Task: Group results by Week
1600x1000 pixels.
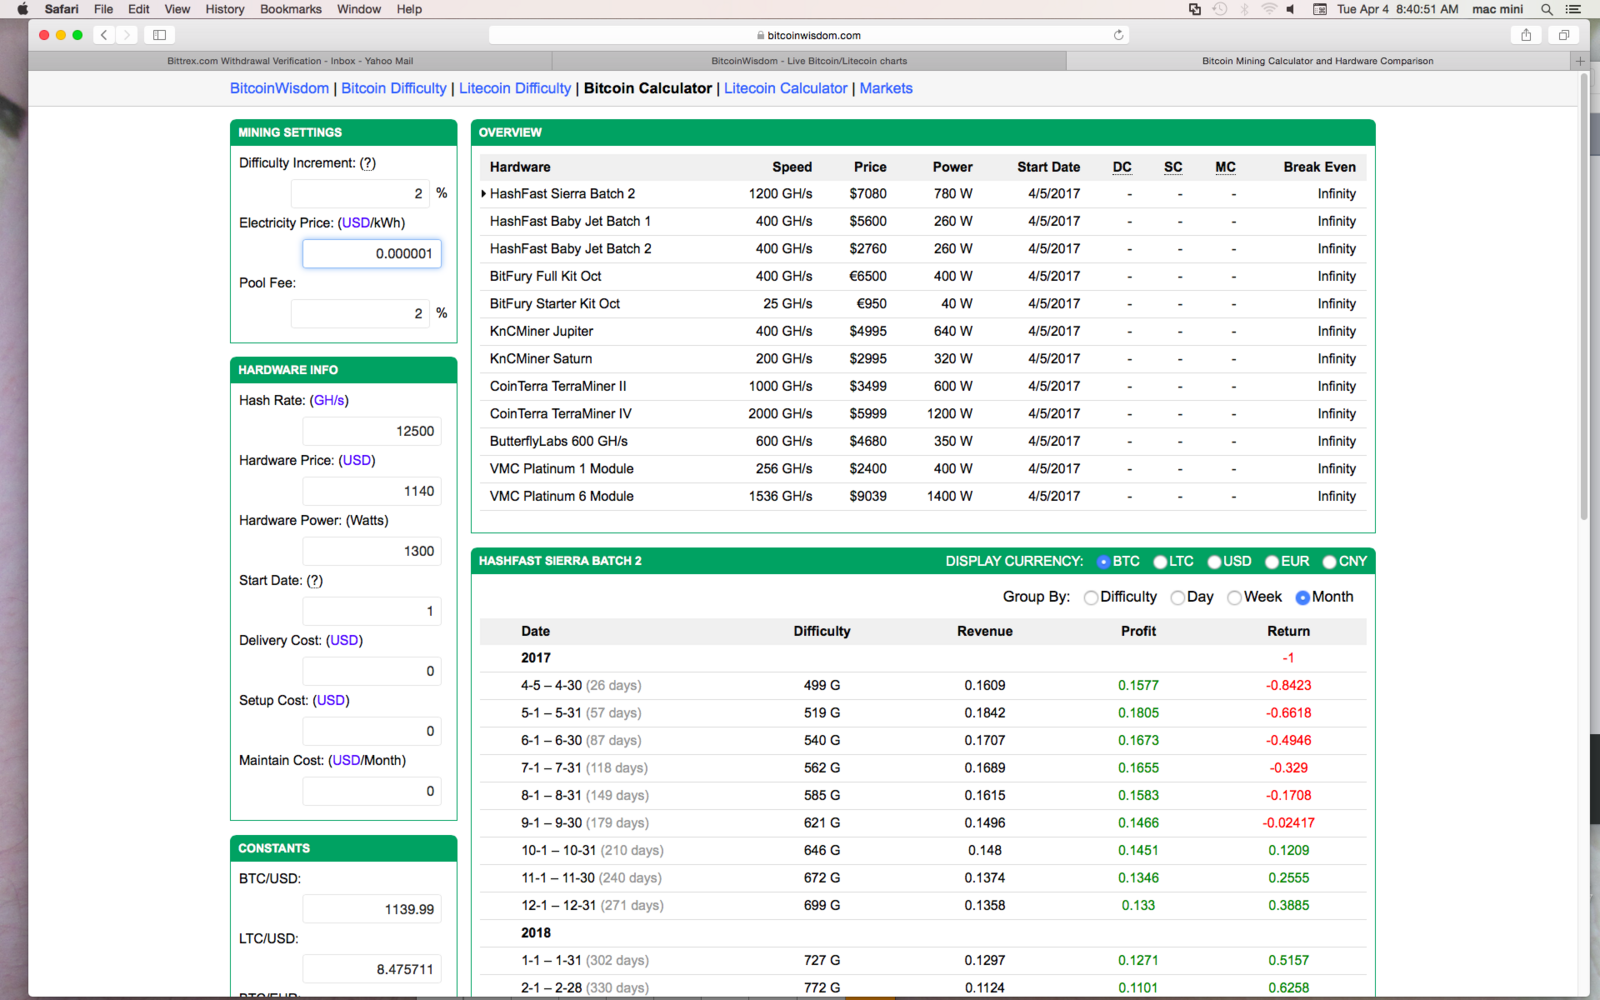Action: tap(1235, 598)
